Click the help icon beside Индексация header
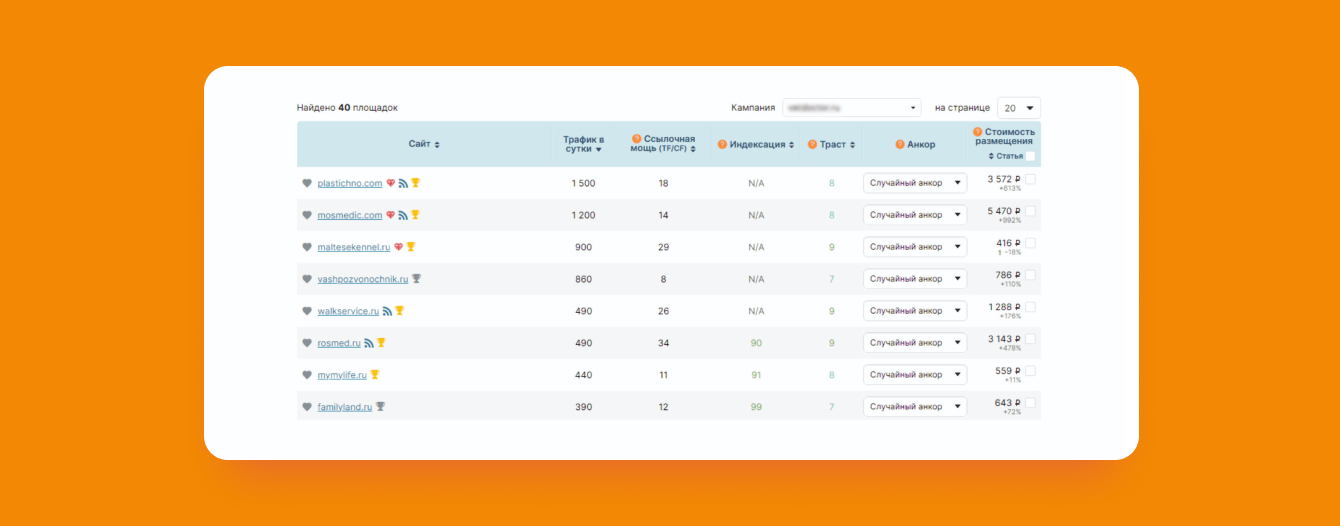Screen dimensions: 1340x526 tap(722, 144)
